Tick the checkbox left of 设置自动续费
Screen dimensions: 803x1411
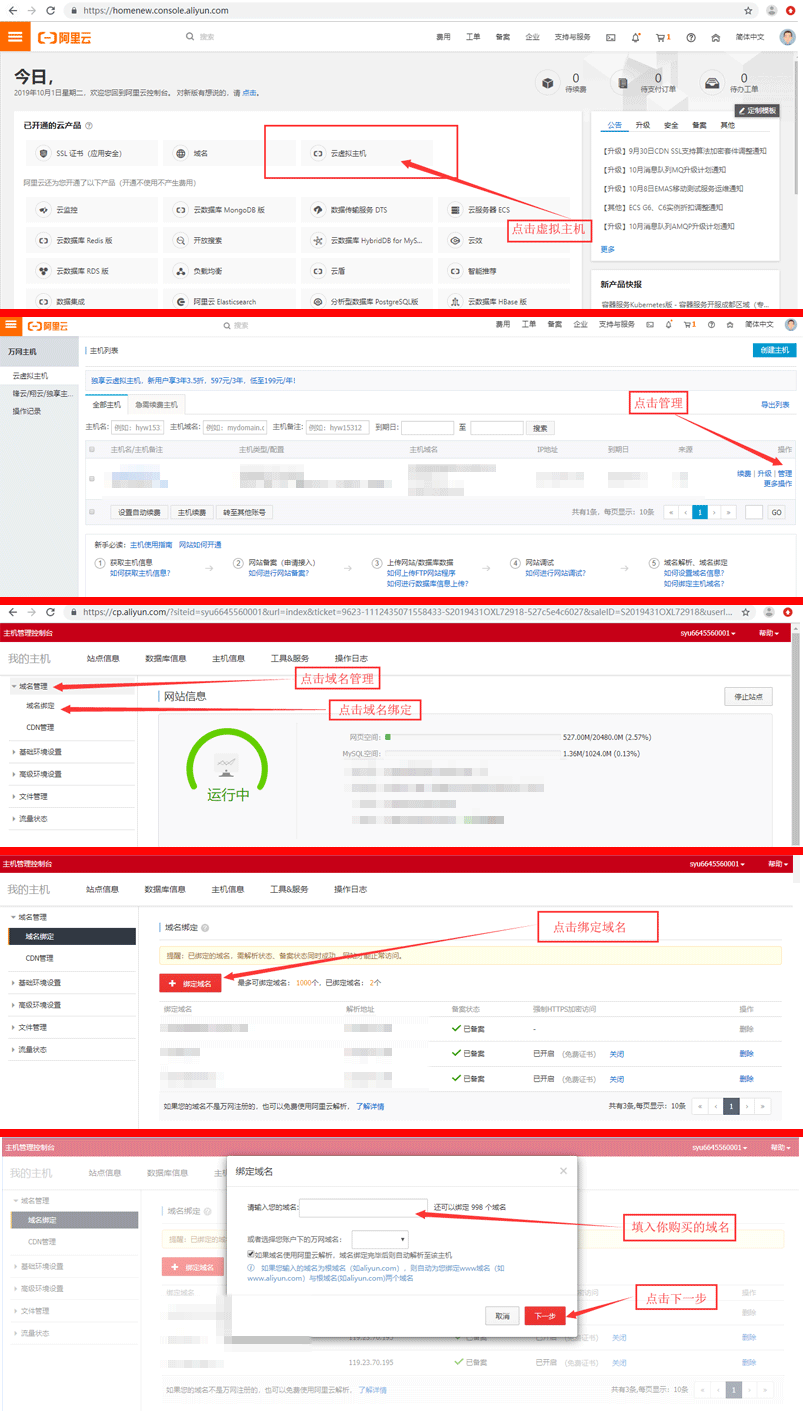(x=92, y=512)
